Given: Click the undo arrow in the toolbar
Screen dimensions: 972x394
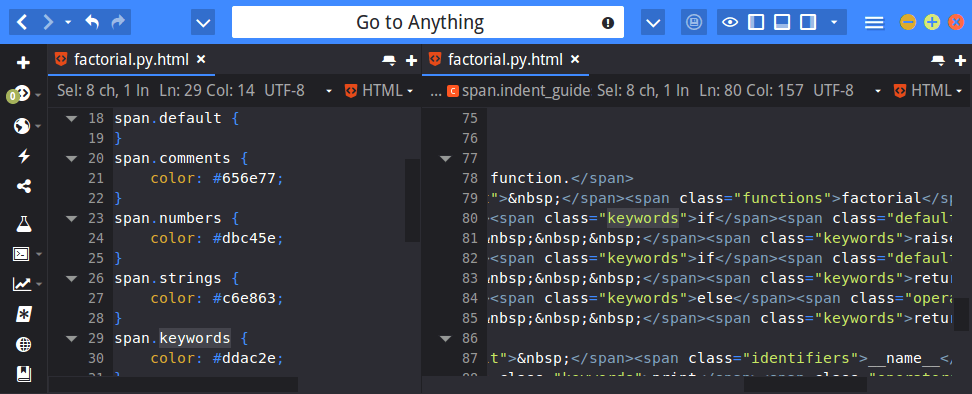Looking at the screenshot, I should pos(92,23).
